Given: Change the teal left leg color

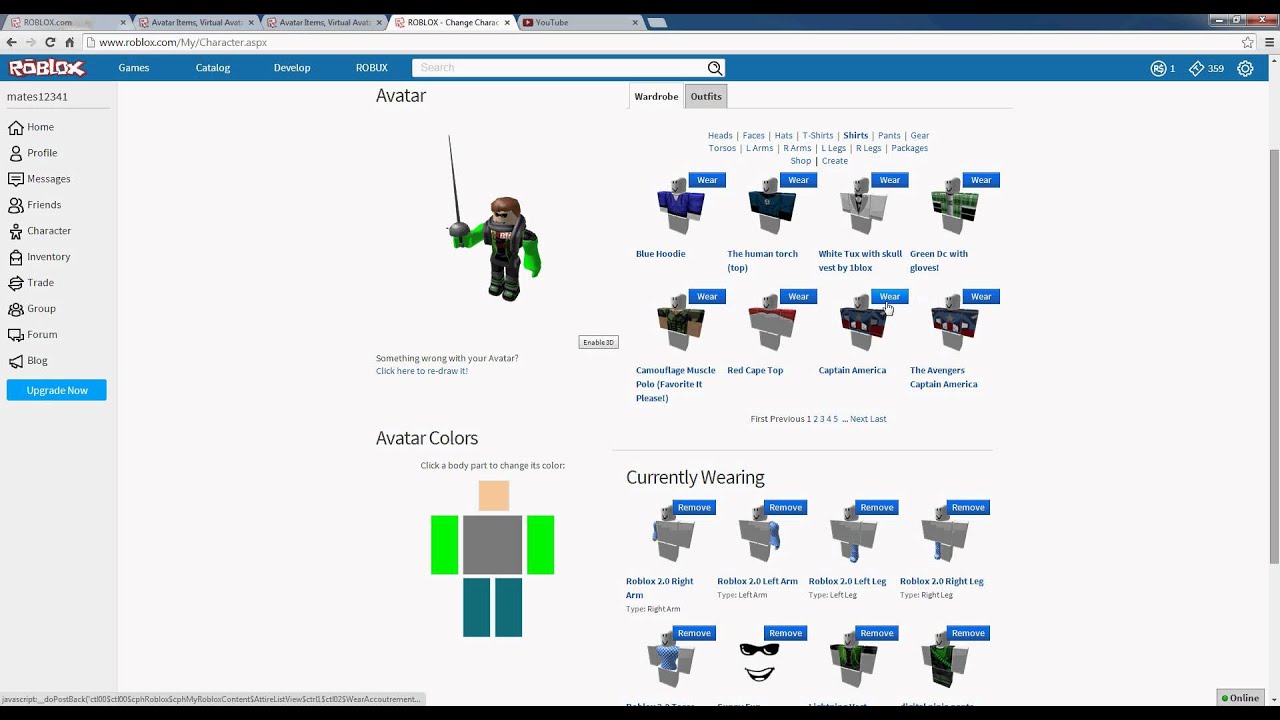Looking at the screenshot, I should point(508,607).
